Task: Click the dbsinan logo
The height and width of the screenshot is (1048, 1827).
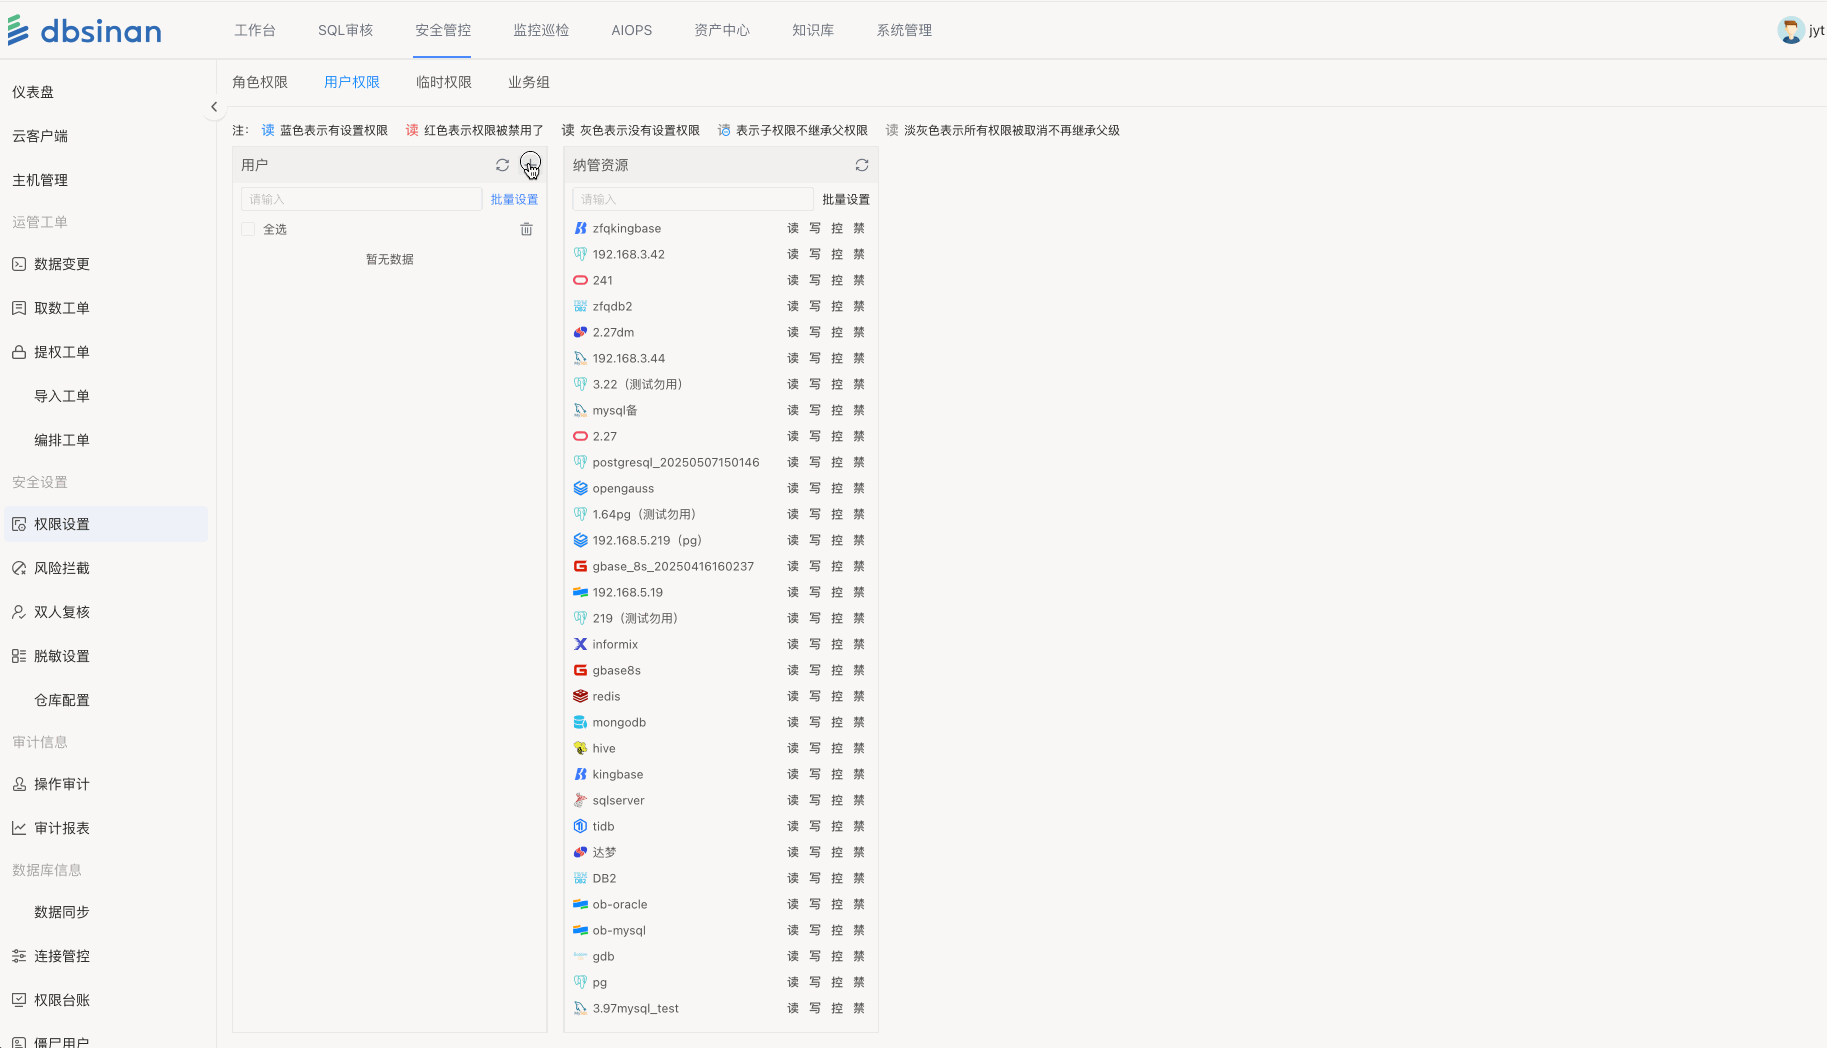Action: [x=85, y=31]
